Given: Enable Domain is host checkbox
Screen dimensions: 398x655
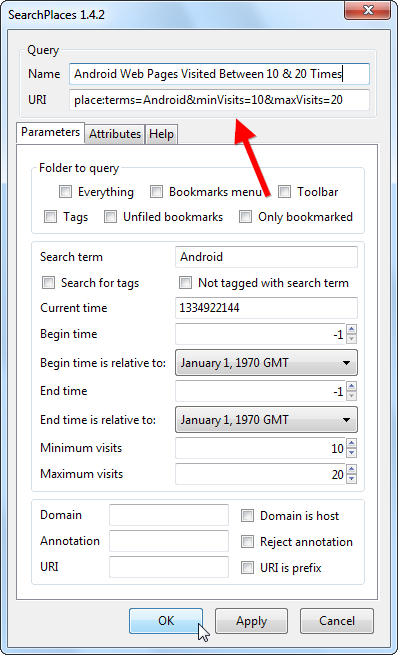Looking at the screenshot, I should click(247, 515).
